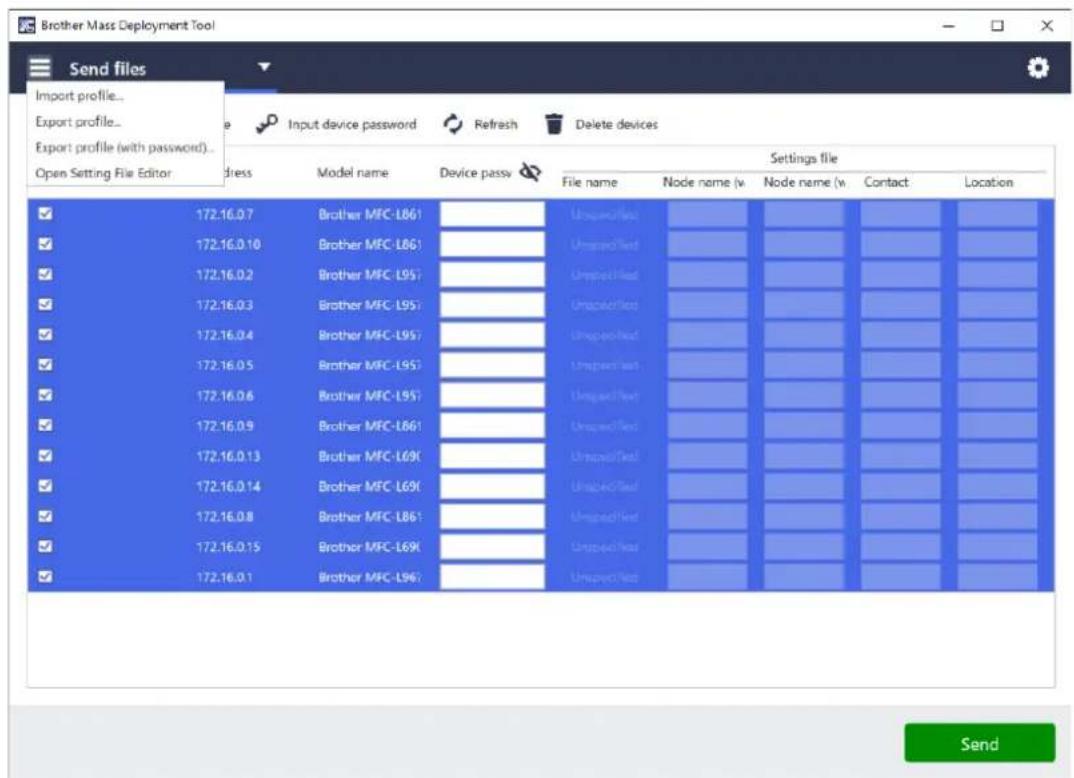Minimize the Brother Mass Deployment Tool window

[949, 26]
